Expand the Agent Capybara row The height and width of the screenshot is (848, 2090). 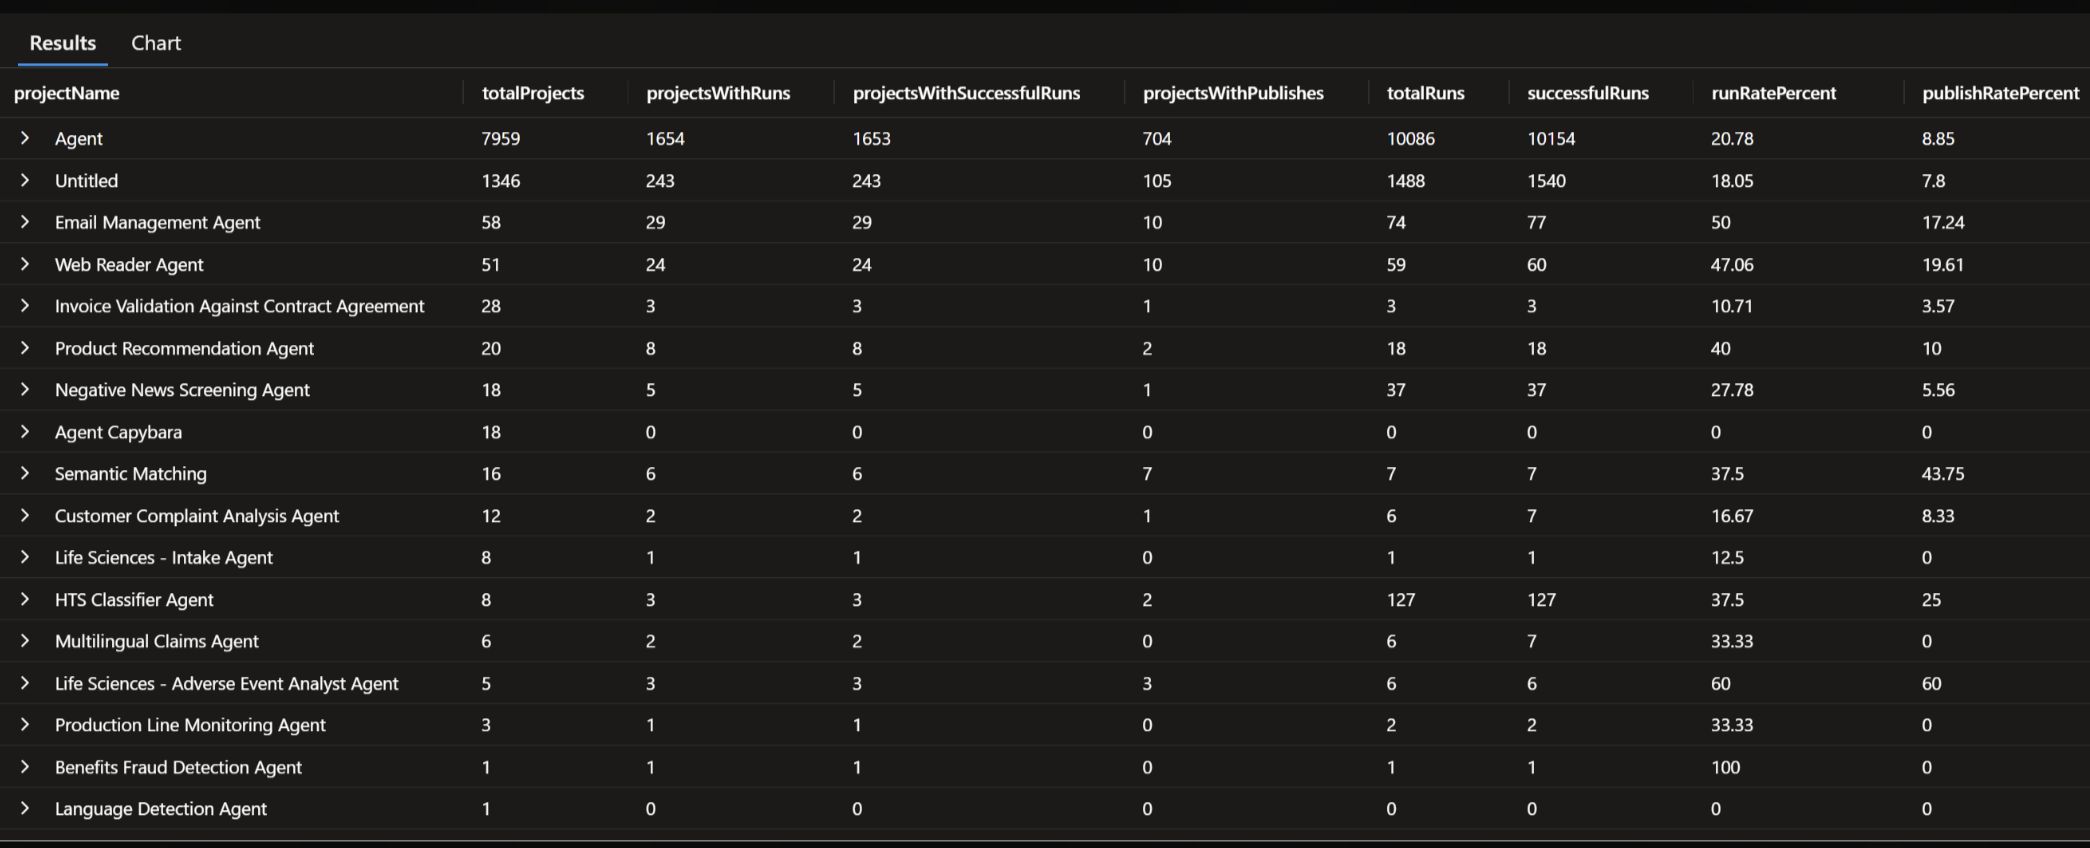[x=25, y=432]
